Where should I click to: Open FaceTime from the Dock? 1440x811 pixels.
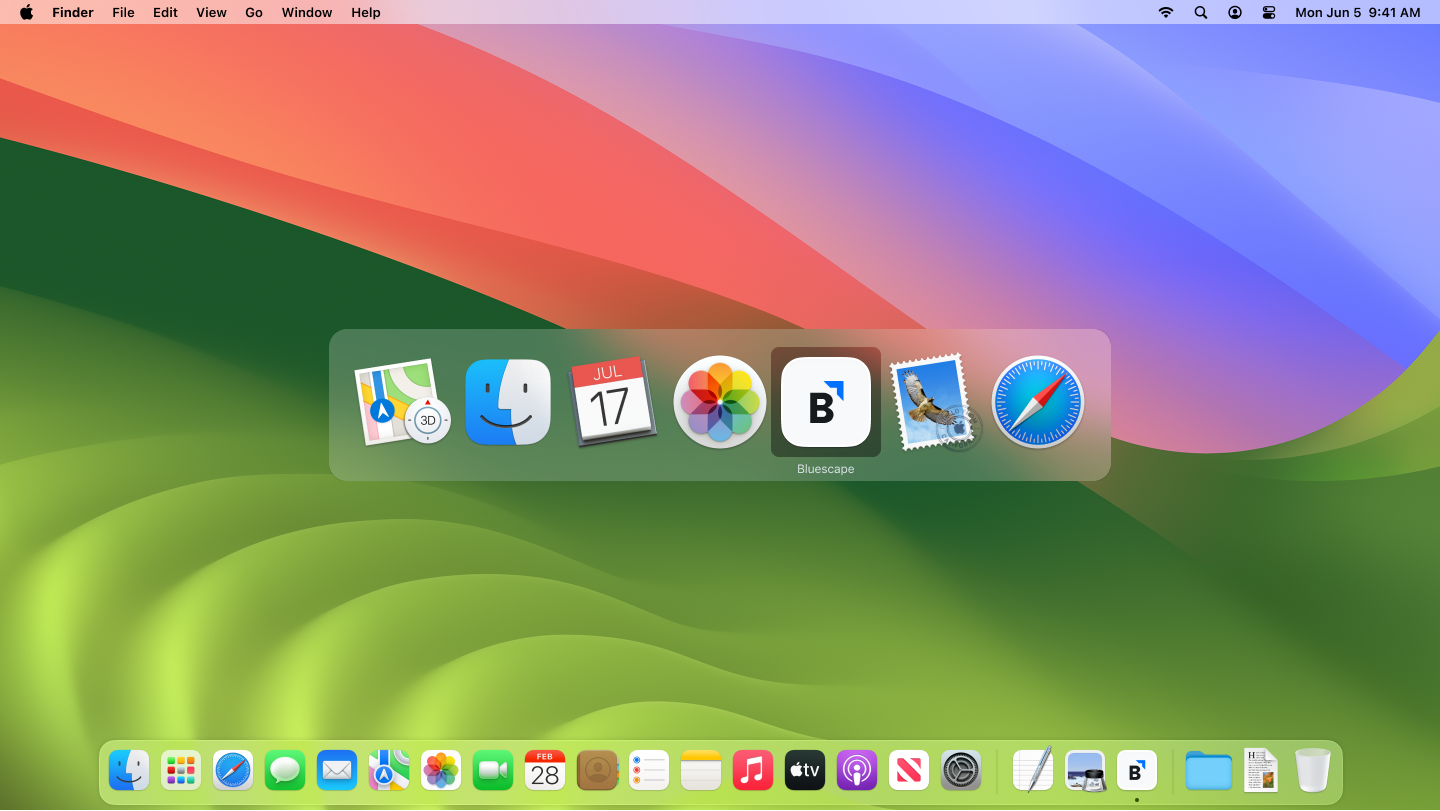[x=492, y=770]
